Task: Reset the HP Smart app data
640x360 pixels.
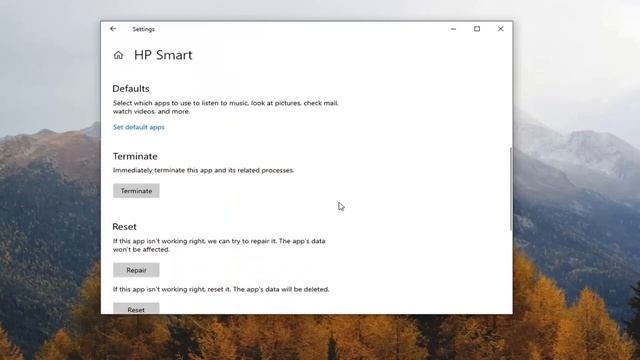Action: point(136,309)
